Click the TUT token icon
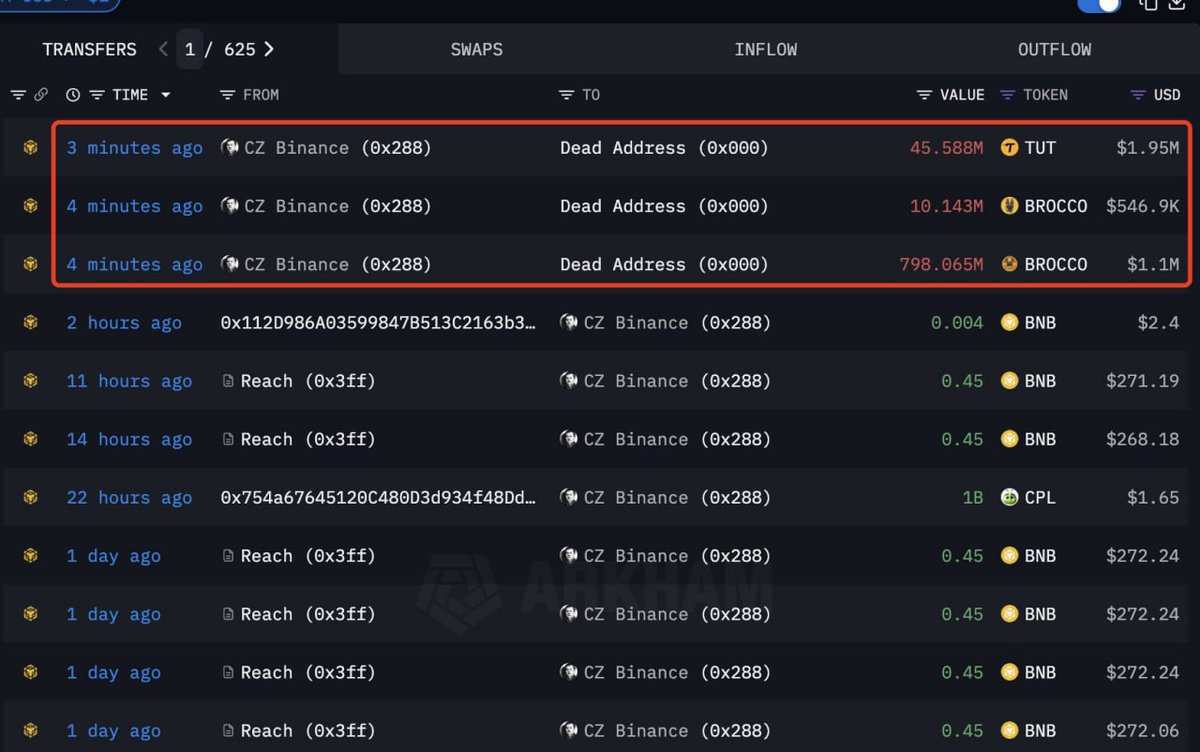Screen dimensions: 1200x752 click(x=1009, y=148)
